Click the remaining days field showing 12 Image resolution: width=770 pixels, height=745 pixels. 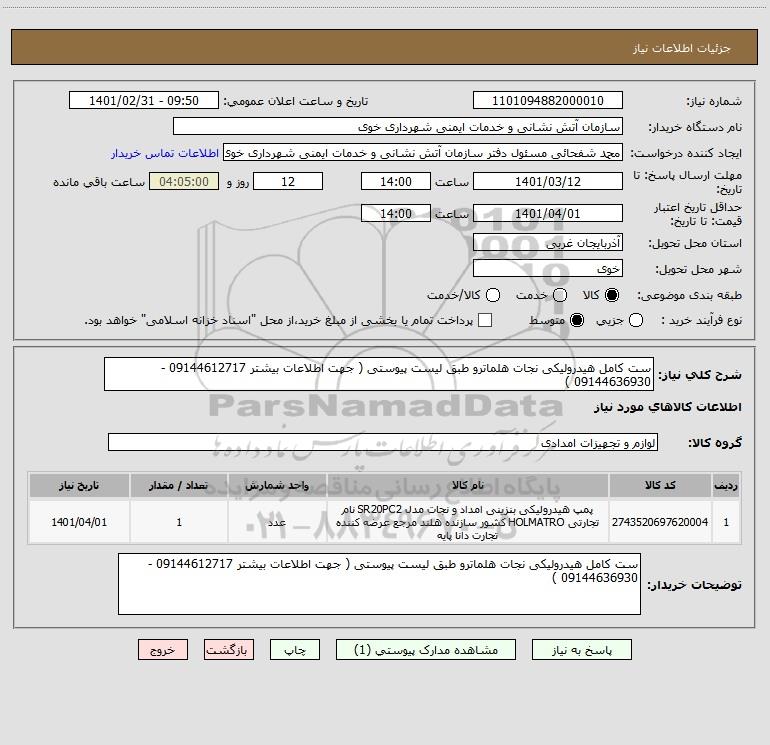click(288, 181)
